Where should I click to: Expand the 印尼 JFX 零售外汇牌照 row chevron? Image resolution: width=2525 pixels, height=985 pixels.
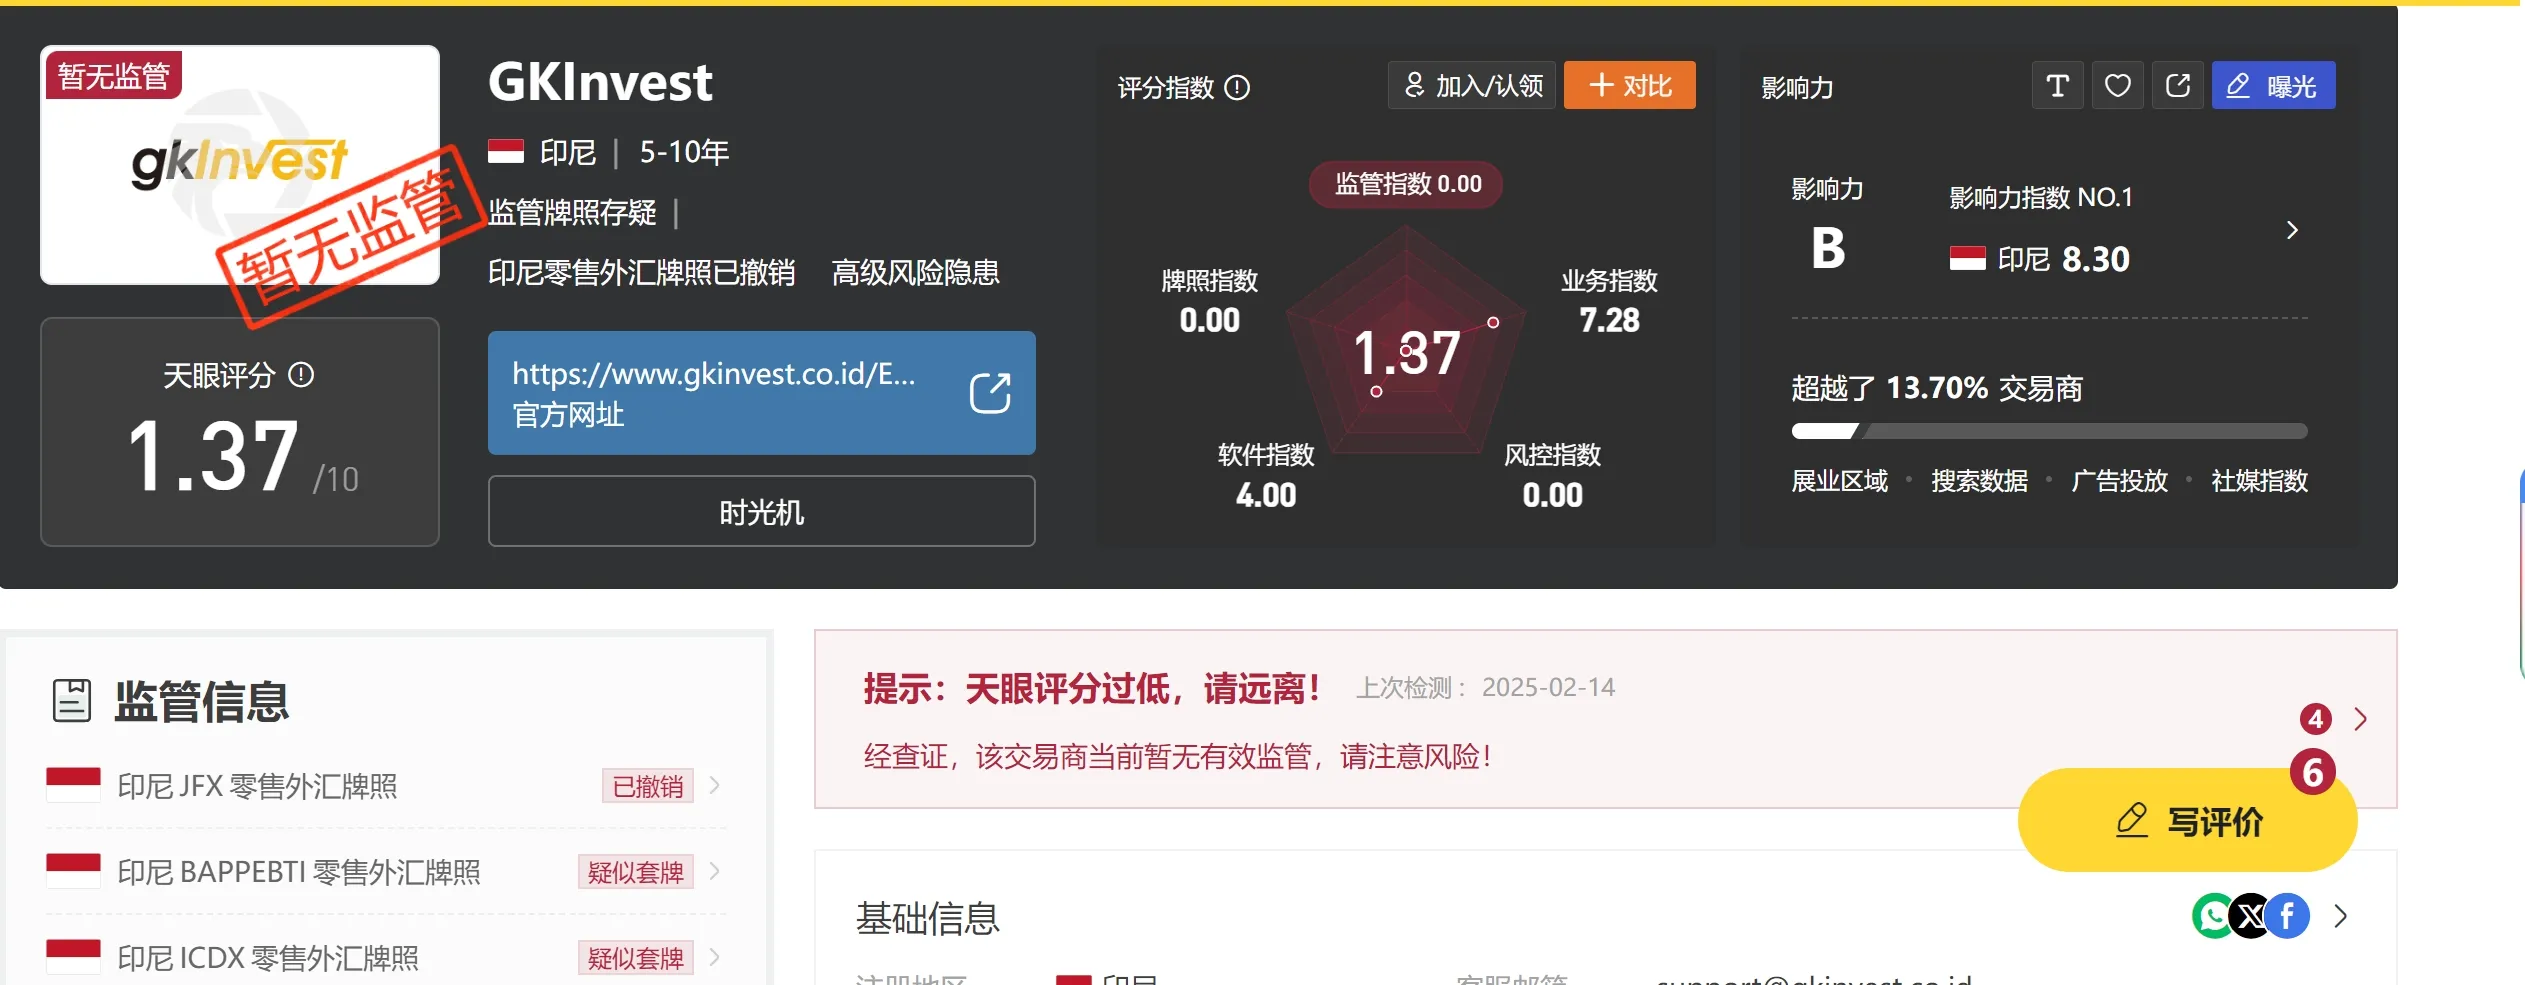coord(714,785)
